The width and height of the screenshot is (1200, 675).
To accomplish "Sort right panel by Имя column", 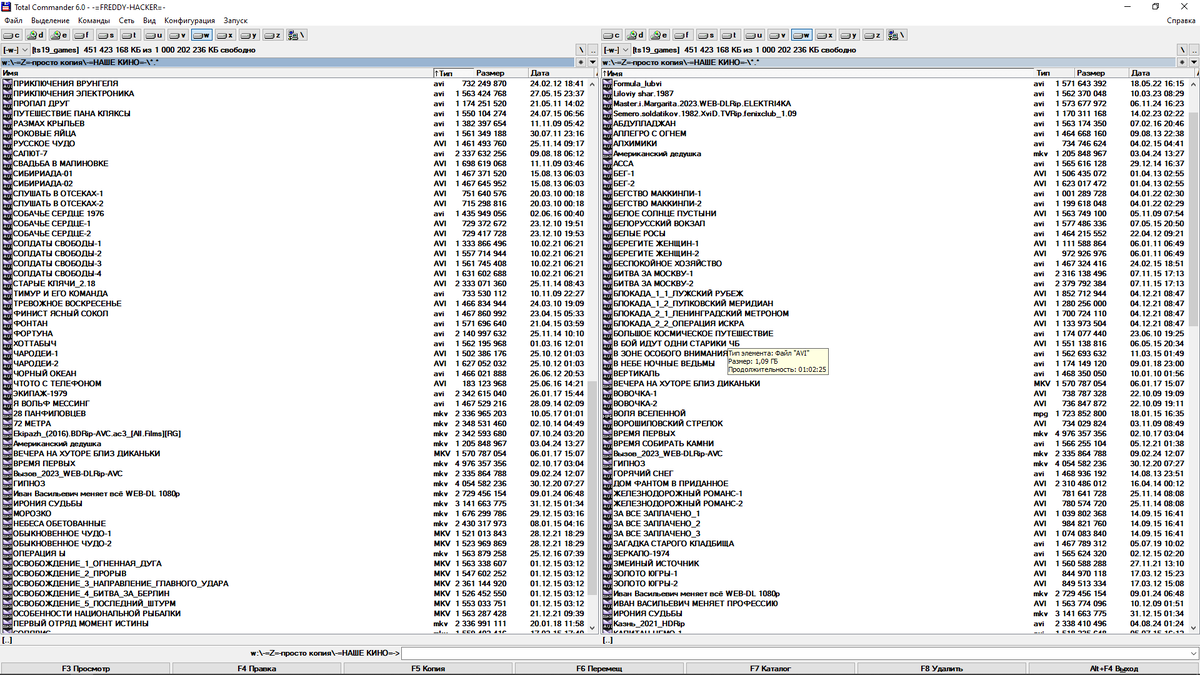I will (x=817, y=73).
